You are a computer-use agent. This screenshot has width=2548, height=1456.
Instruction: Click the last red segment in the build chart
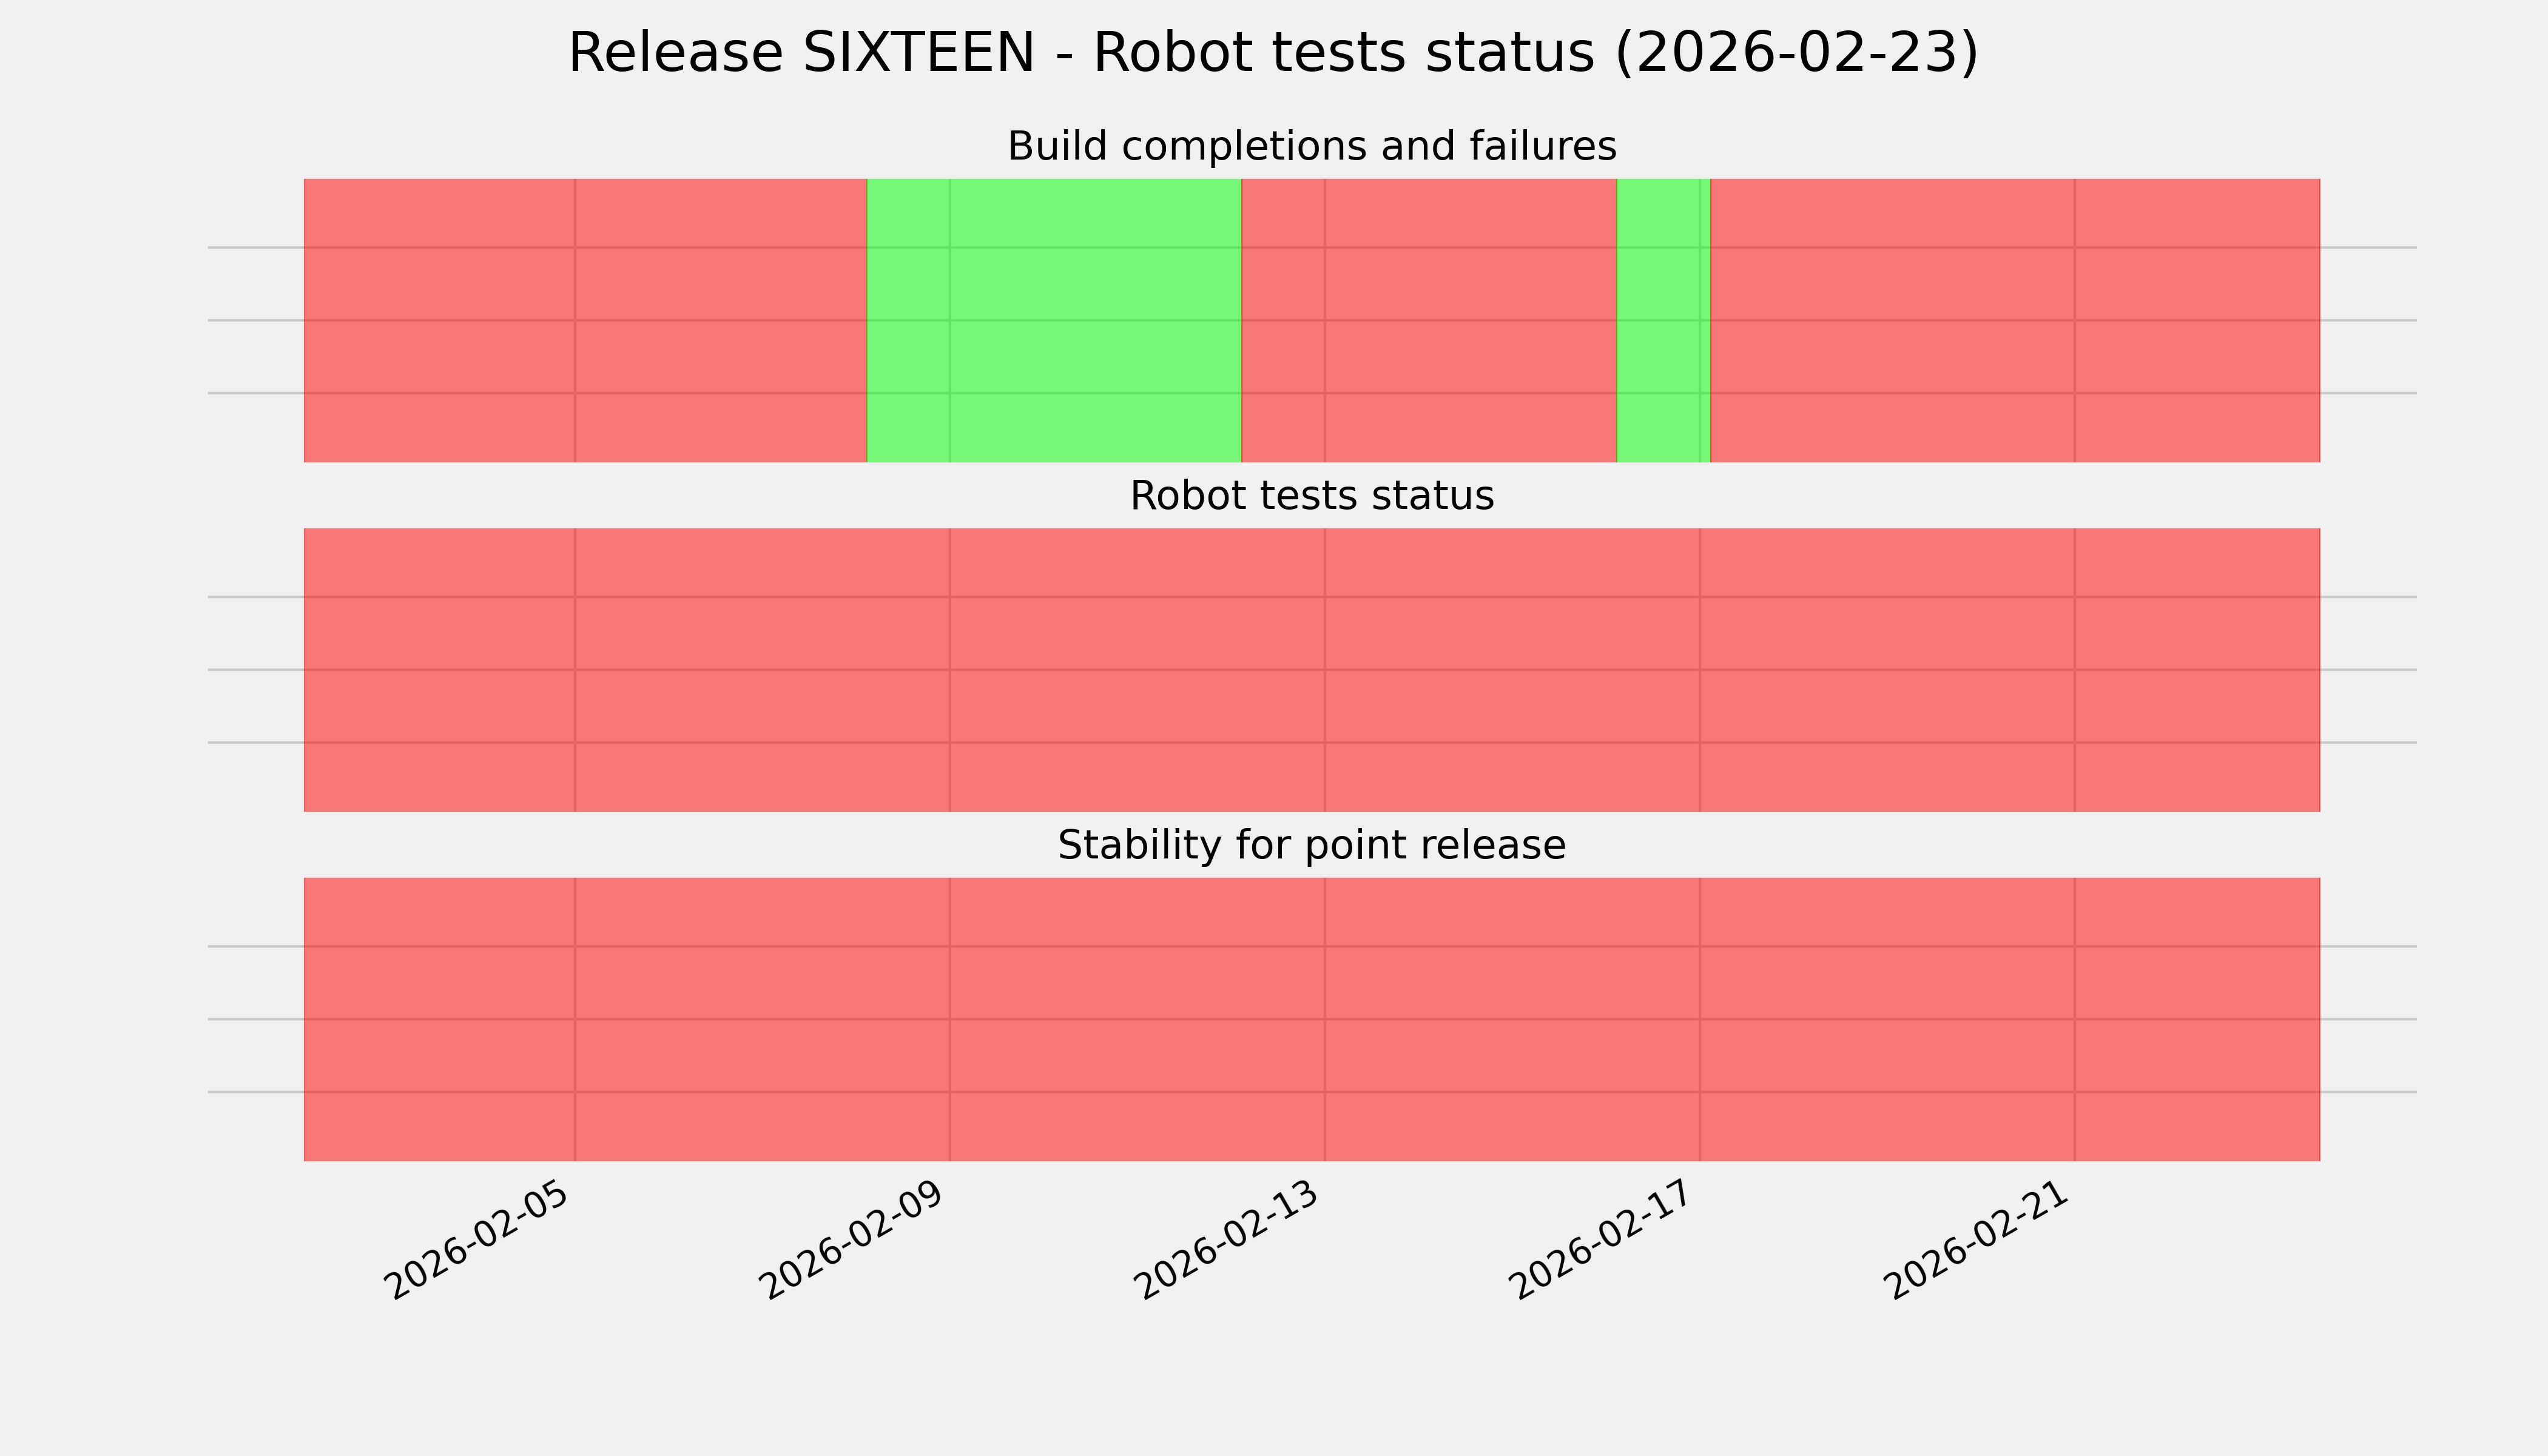click(x=2015, y=320)
